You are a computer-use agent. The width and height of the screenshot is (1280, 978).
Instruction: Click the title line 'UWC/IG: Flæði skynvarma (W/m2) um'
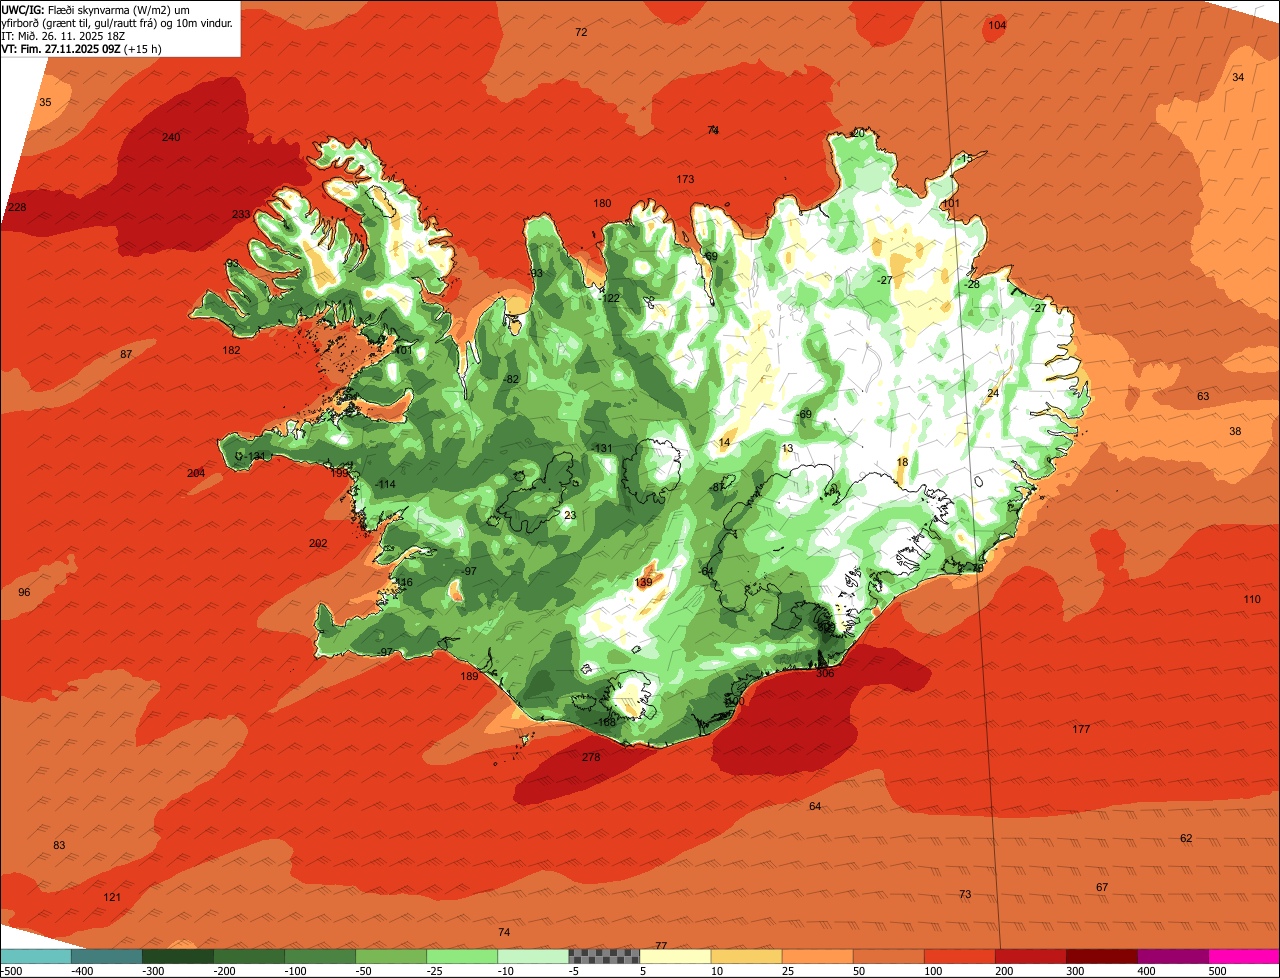click(x=96, y=9)
